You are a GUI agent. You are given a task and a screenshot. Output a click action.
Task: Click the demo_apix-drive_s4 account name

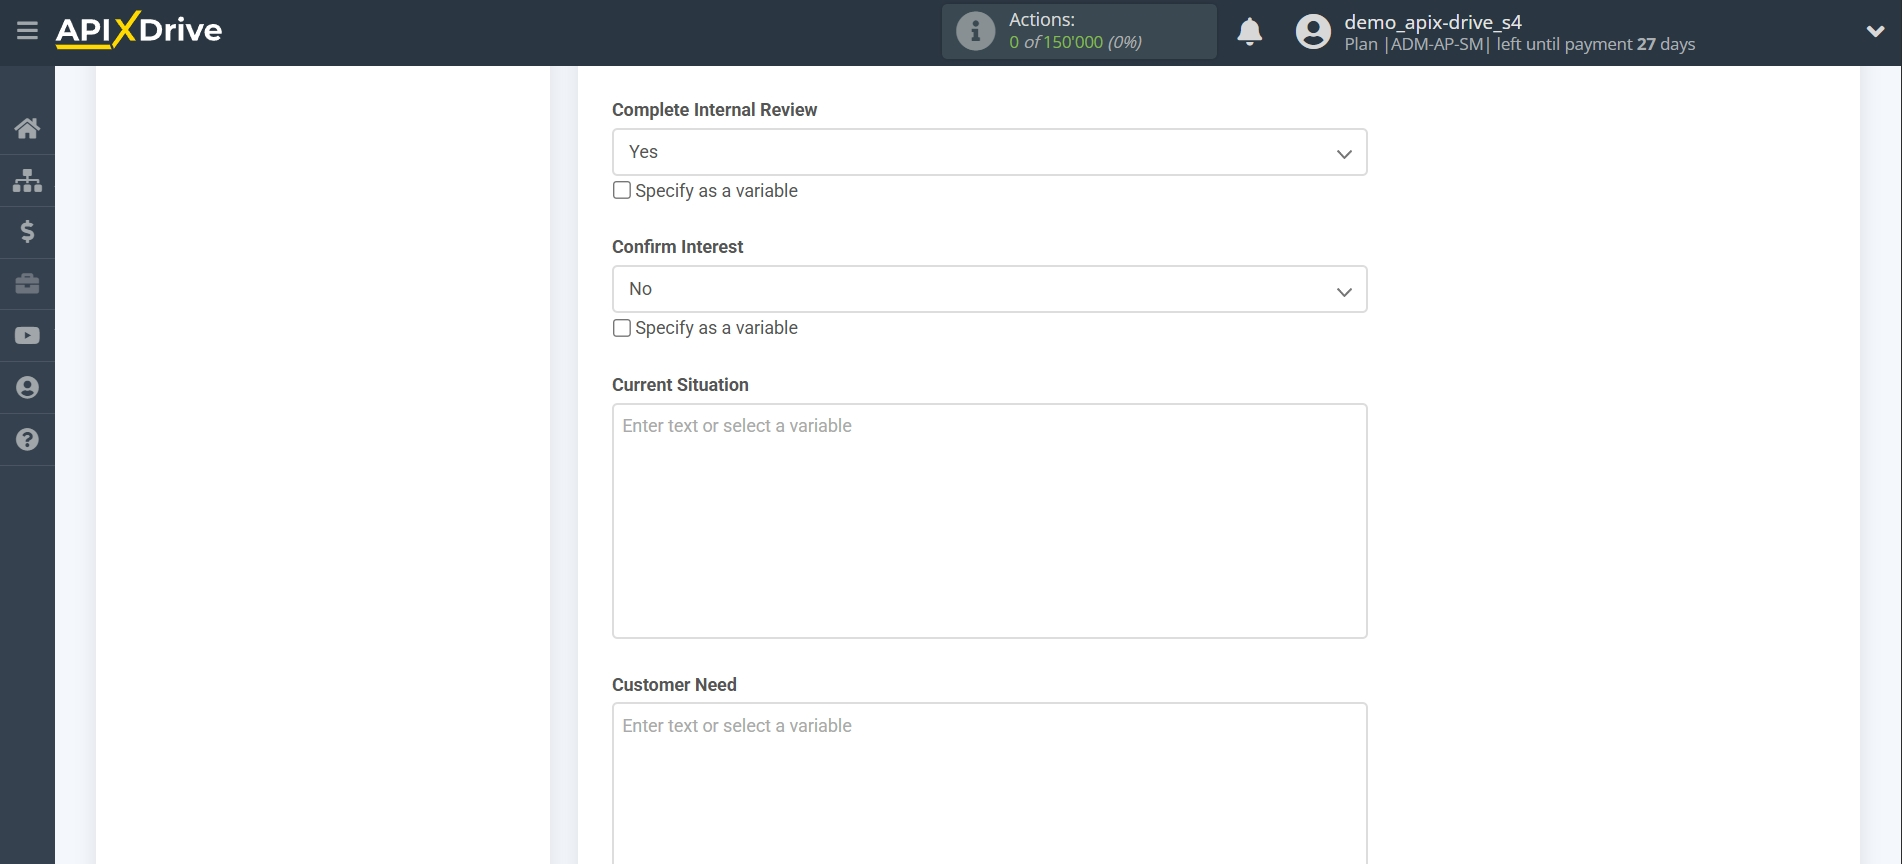pos(1432,22)
